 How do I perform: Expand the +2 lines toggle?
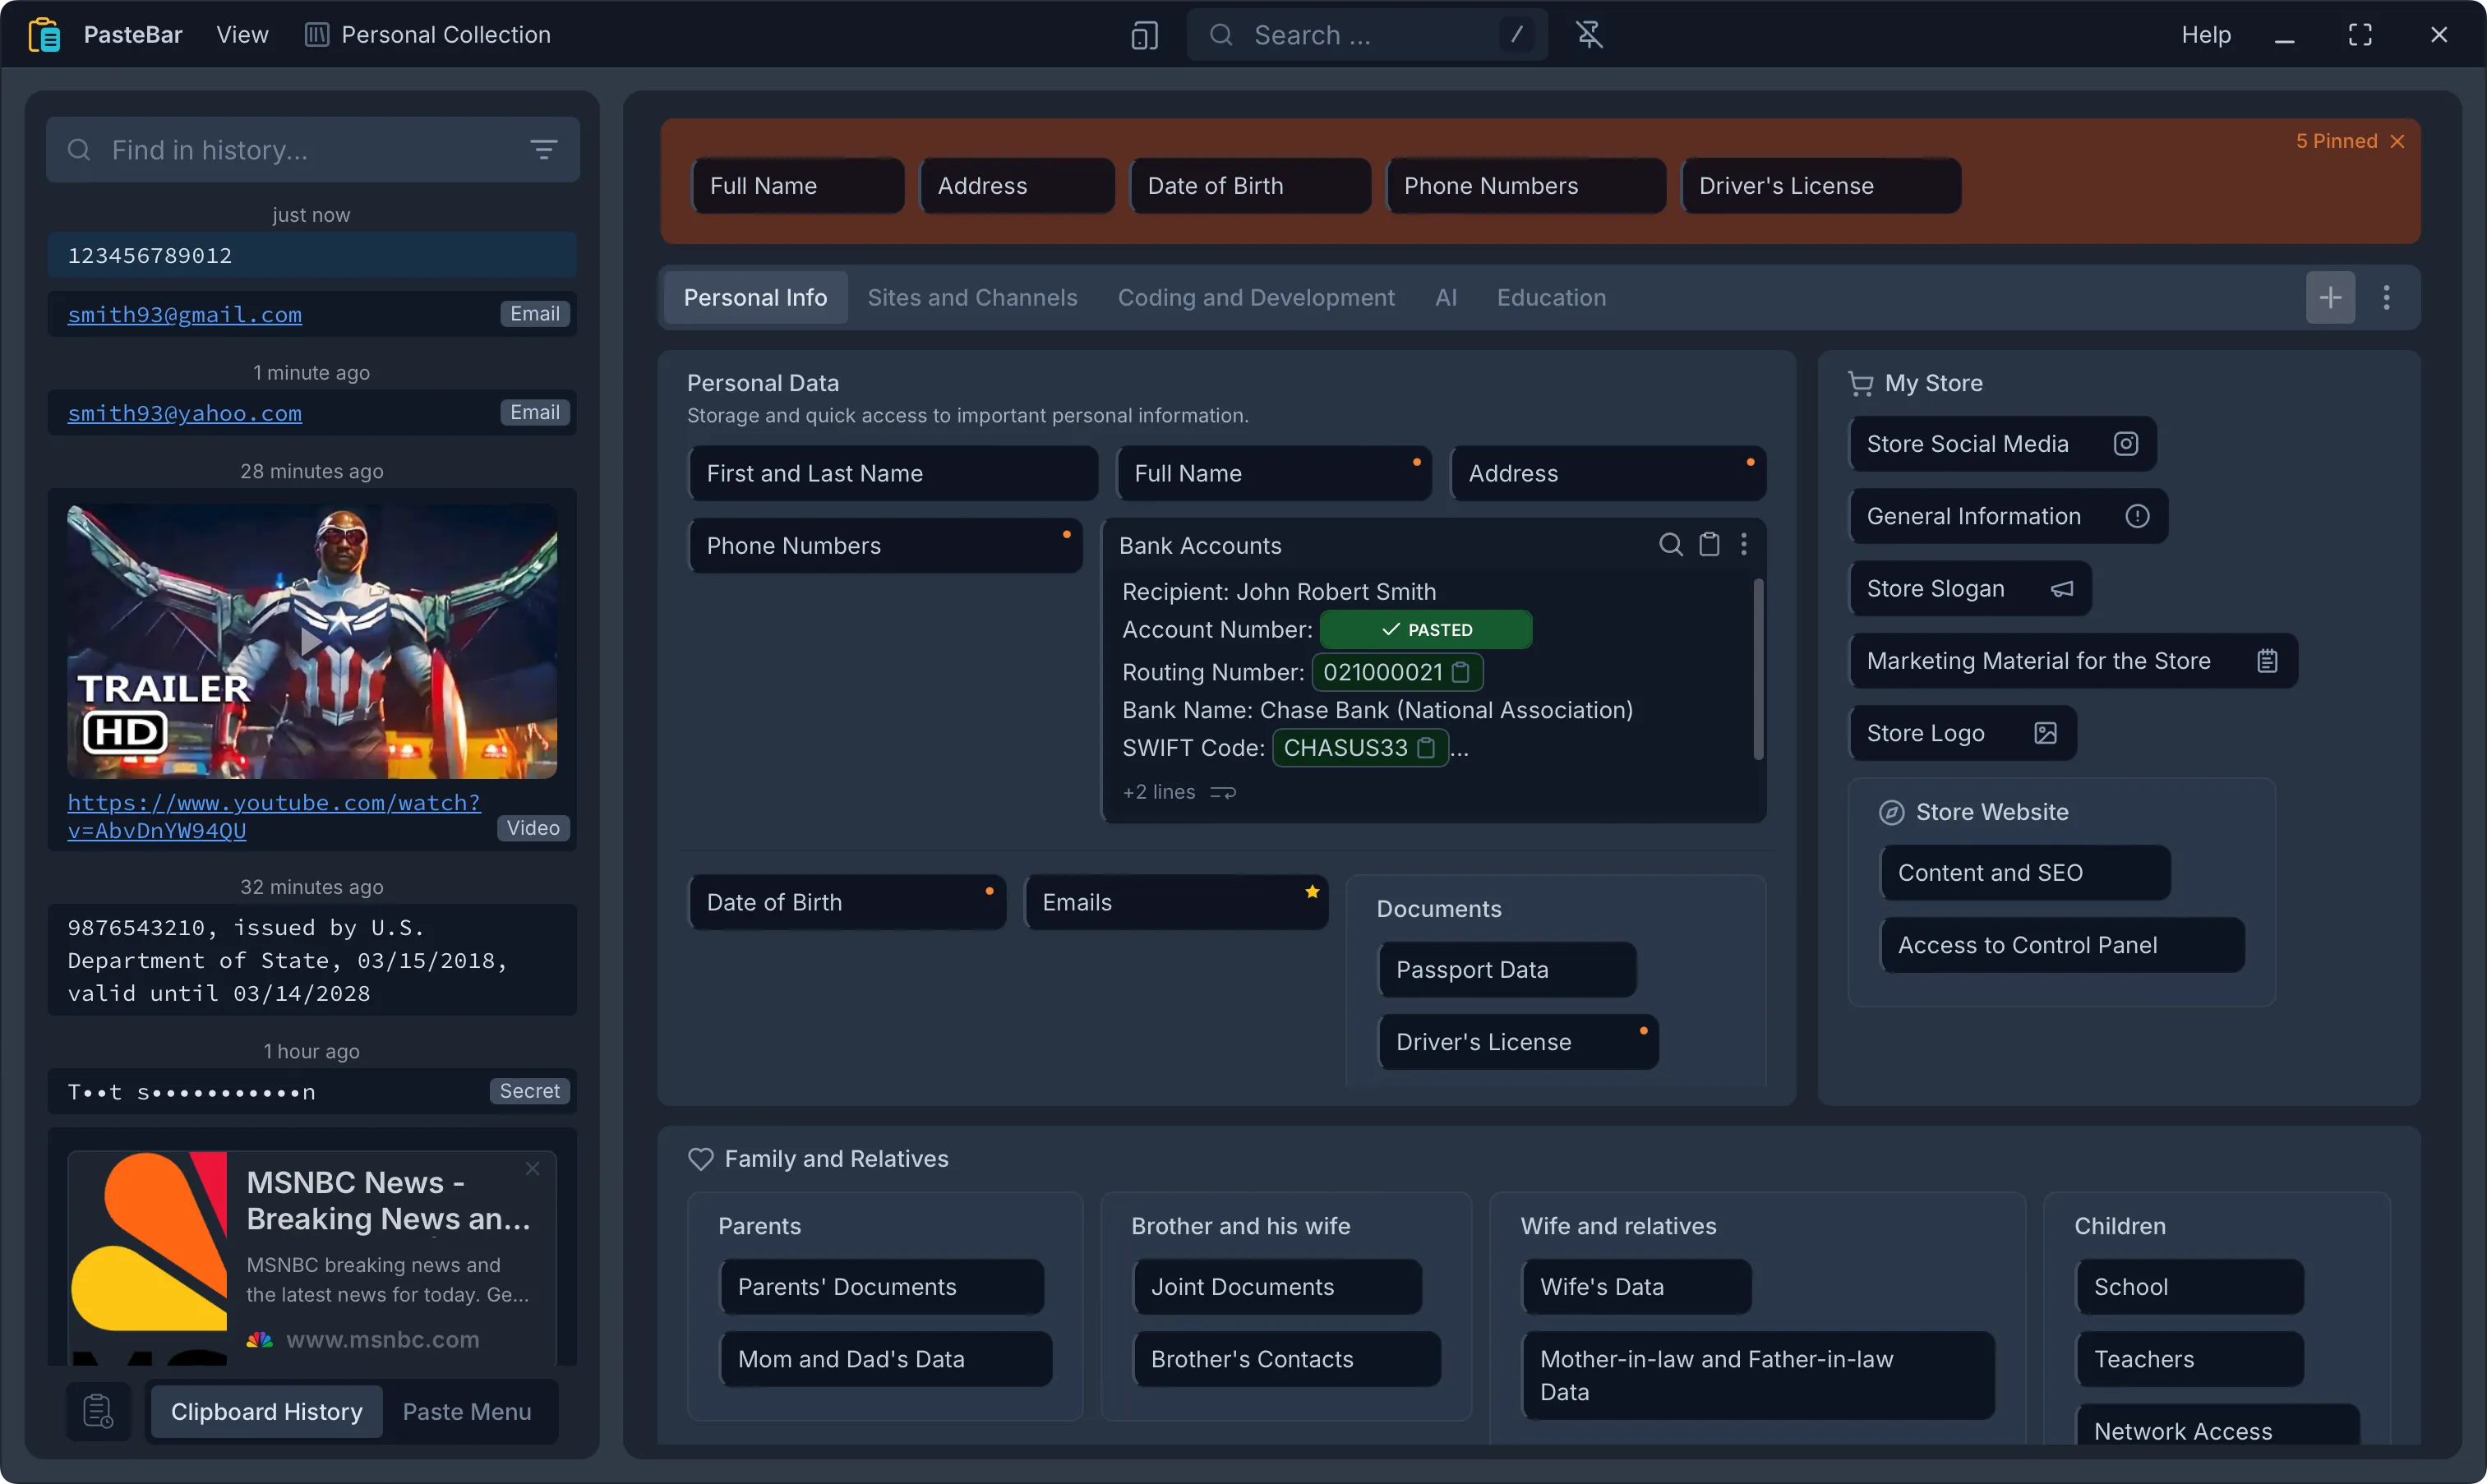click(1179, 792)
